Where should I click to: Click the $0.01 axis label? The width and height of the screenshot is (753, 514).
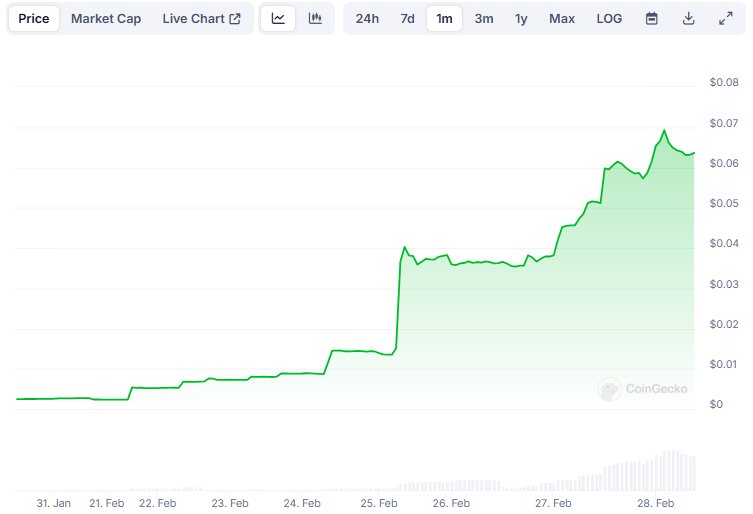(724, 364)
